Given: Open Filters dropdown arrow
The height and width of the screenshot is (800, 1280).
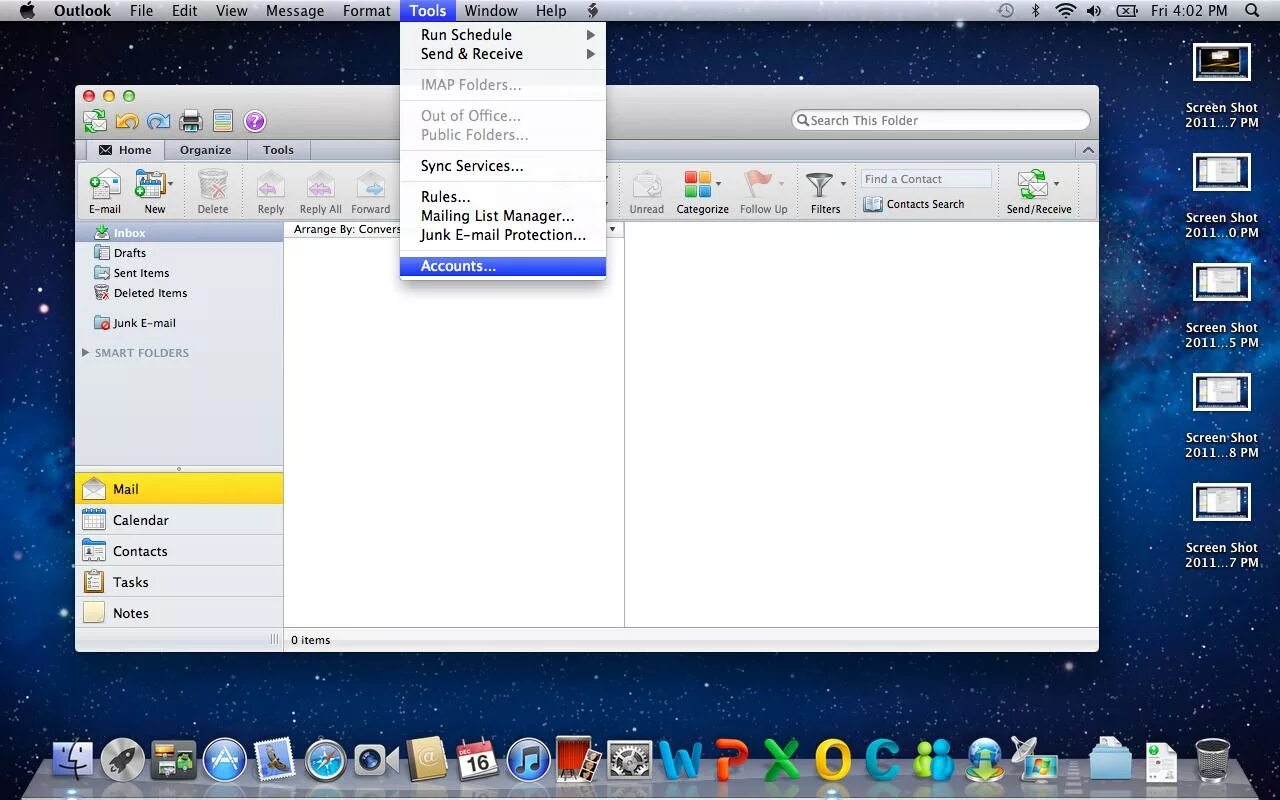Looking at the screenshot, I should (x=843, y=184).
